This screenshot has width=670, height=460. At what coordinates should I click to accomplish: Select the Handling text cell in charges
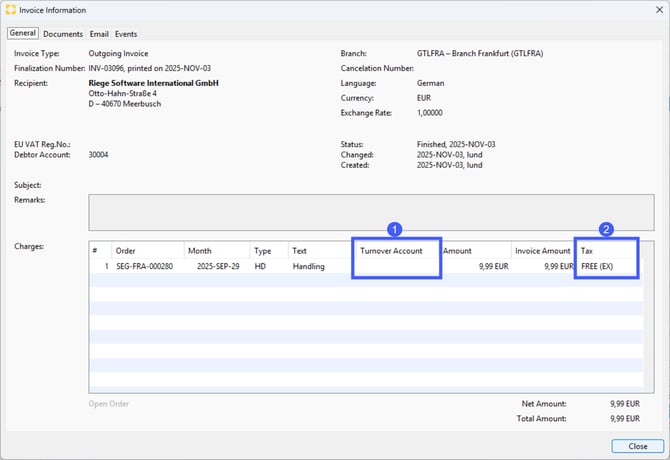308,267
